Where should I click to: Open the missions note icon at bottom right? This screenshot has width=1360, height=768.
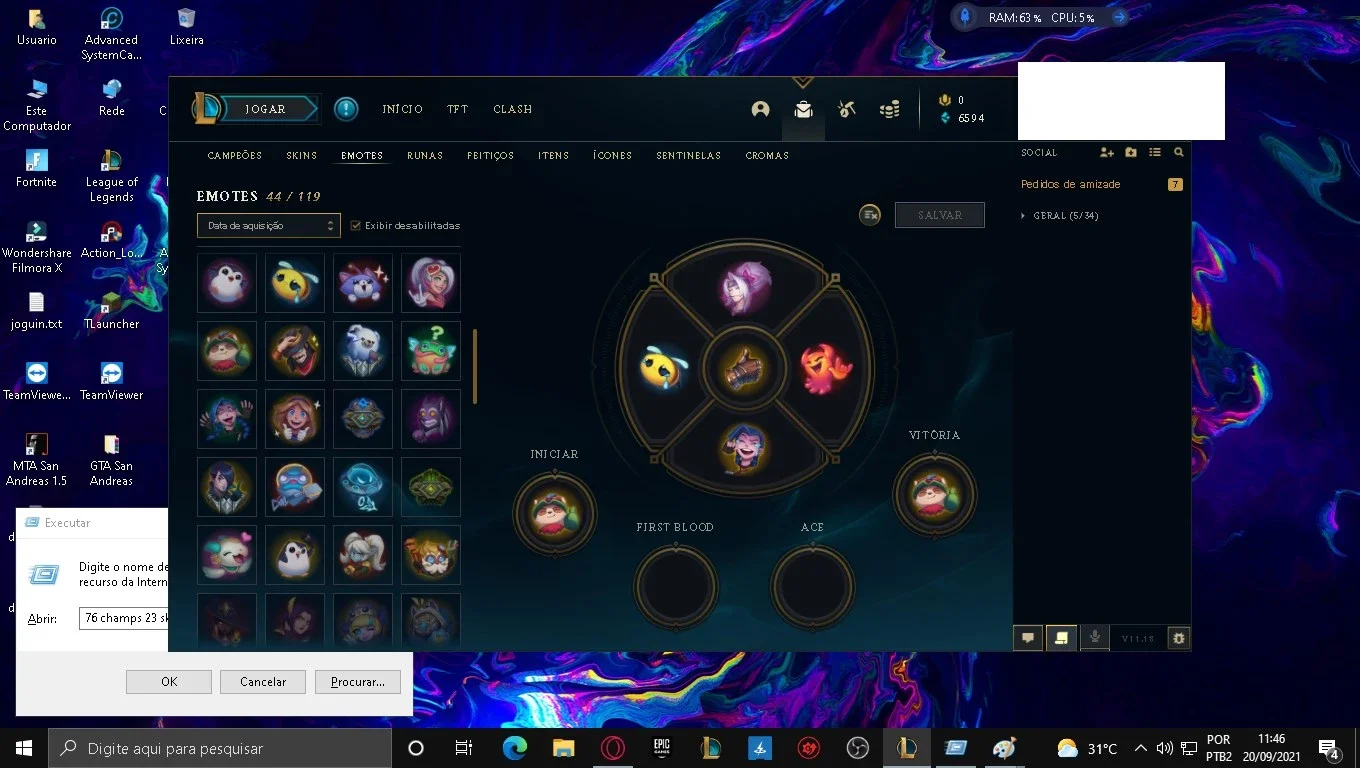click(x=1061, y=638)
